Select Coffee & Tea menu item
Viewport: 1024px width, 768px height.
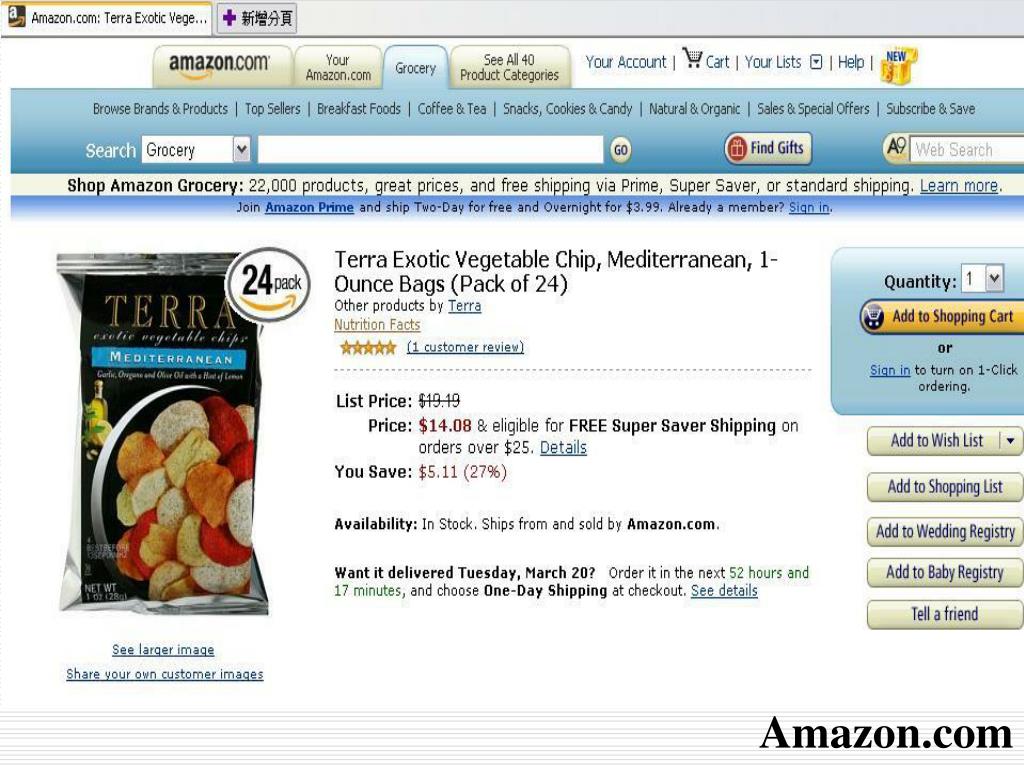[452, 109]
